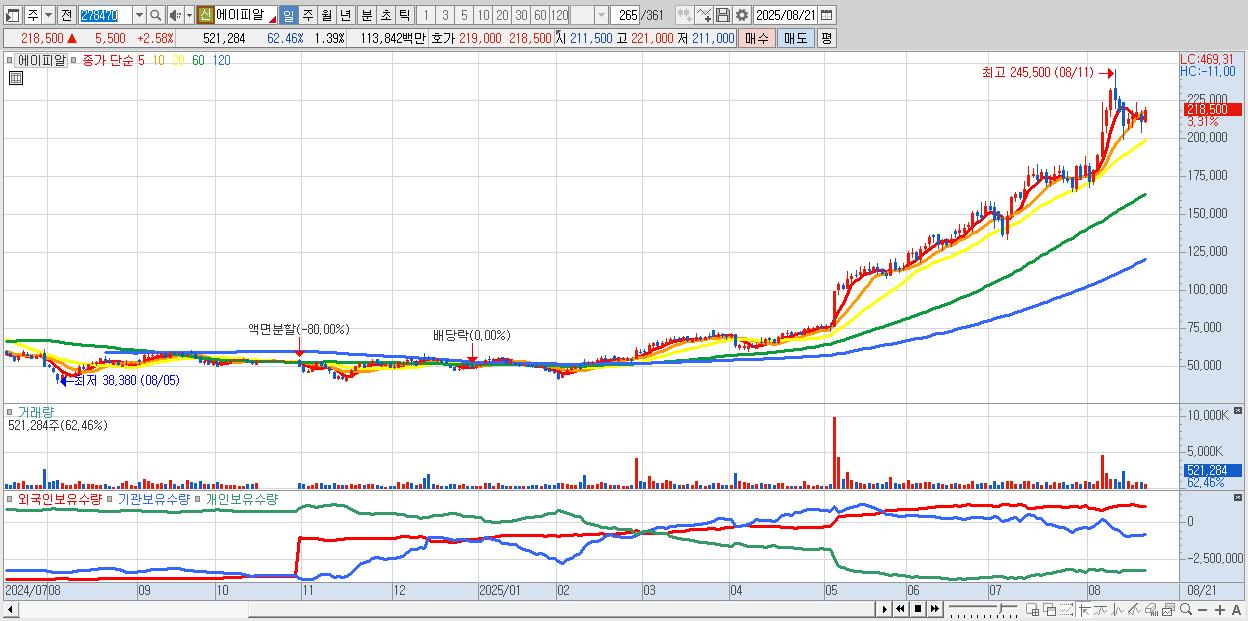The height and width of the screenshot is (621, 1248).
Task: Toggle the 전 button in top toolbar
Action: click(x=66, y=15)
